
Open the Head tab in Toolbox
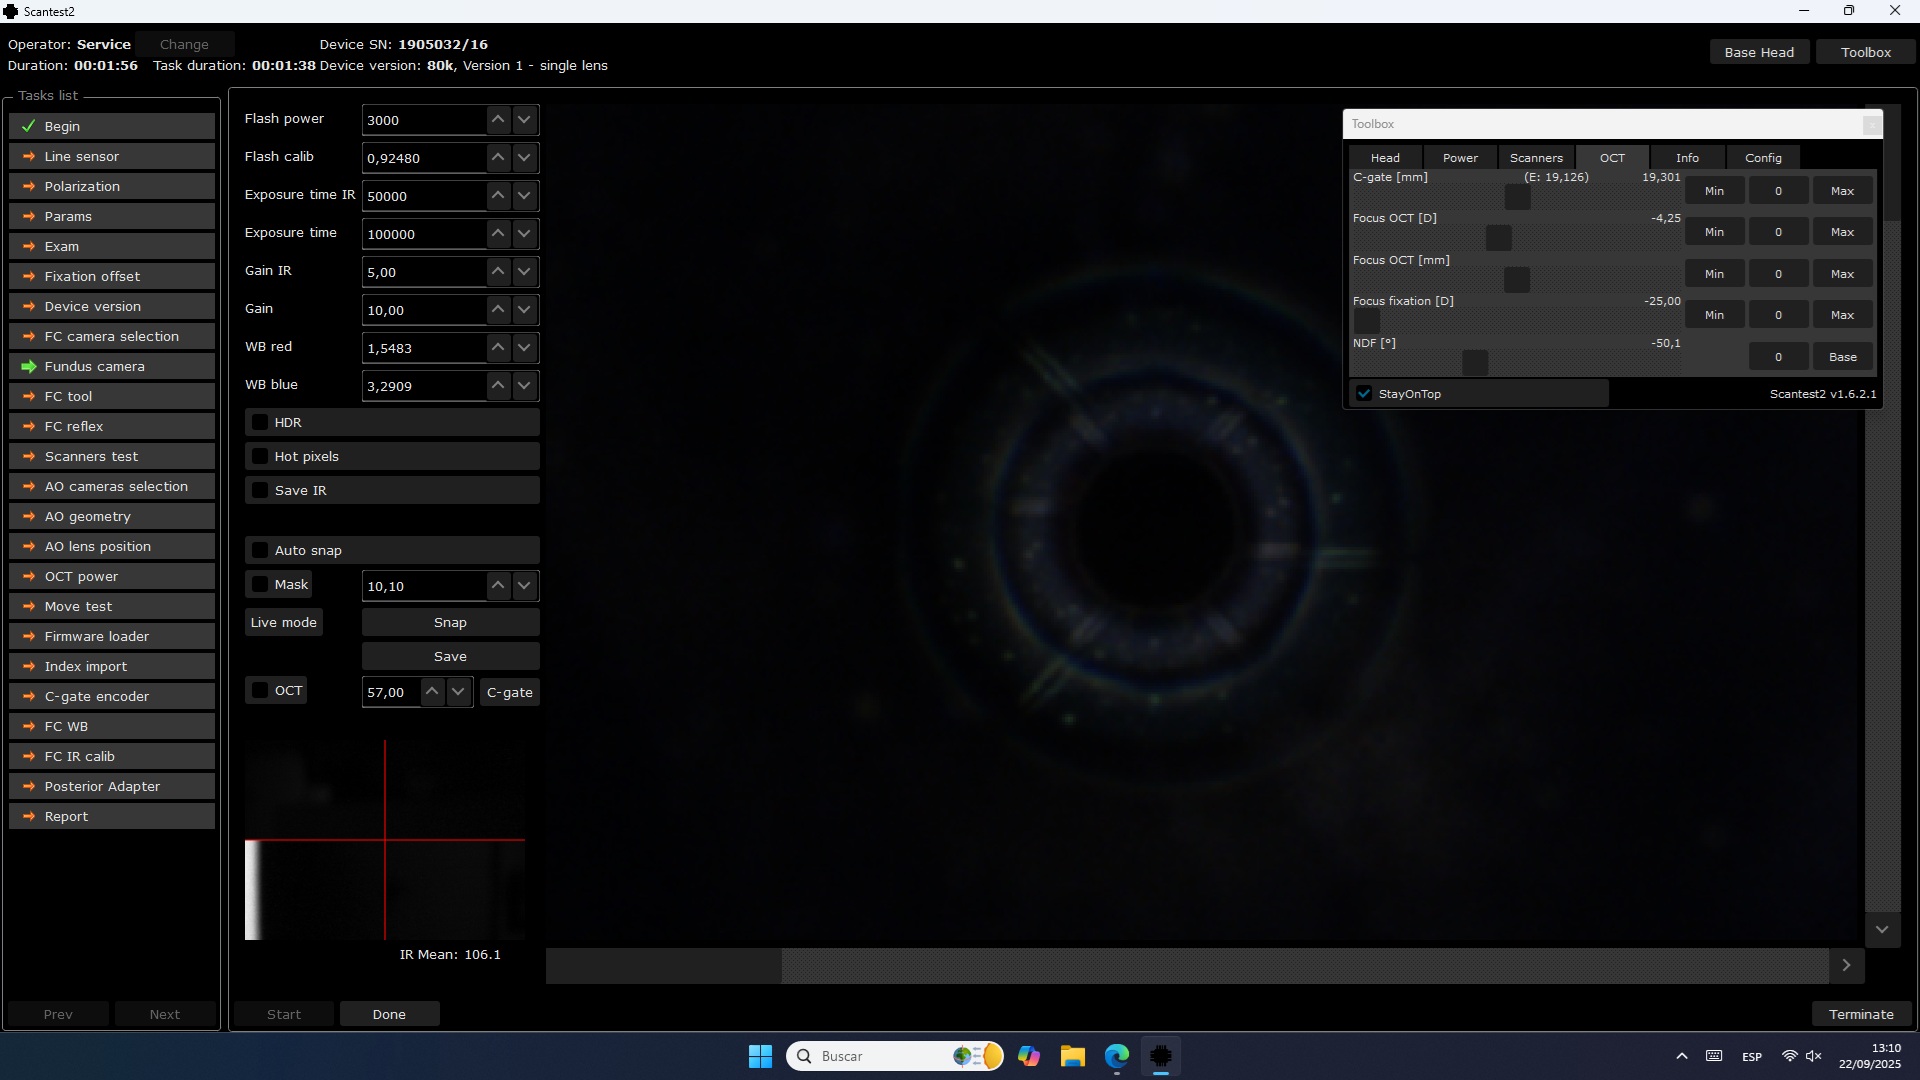pyautogui.click(x=1385, y=158)
